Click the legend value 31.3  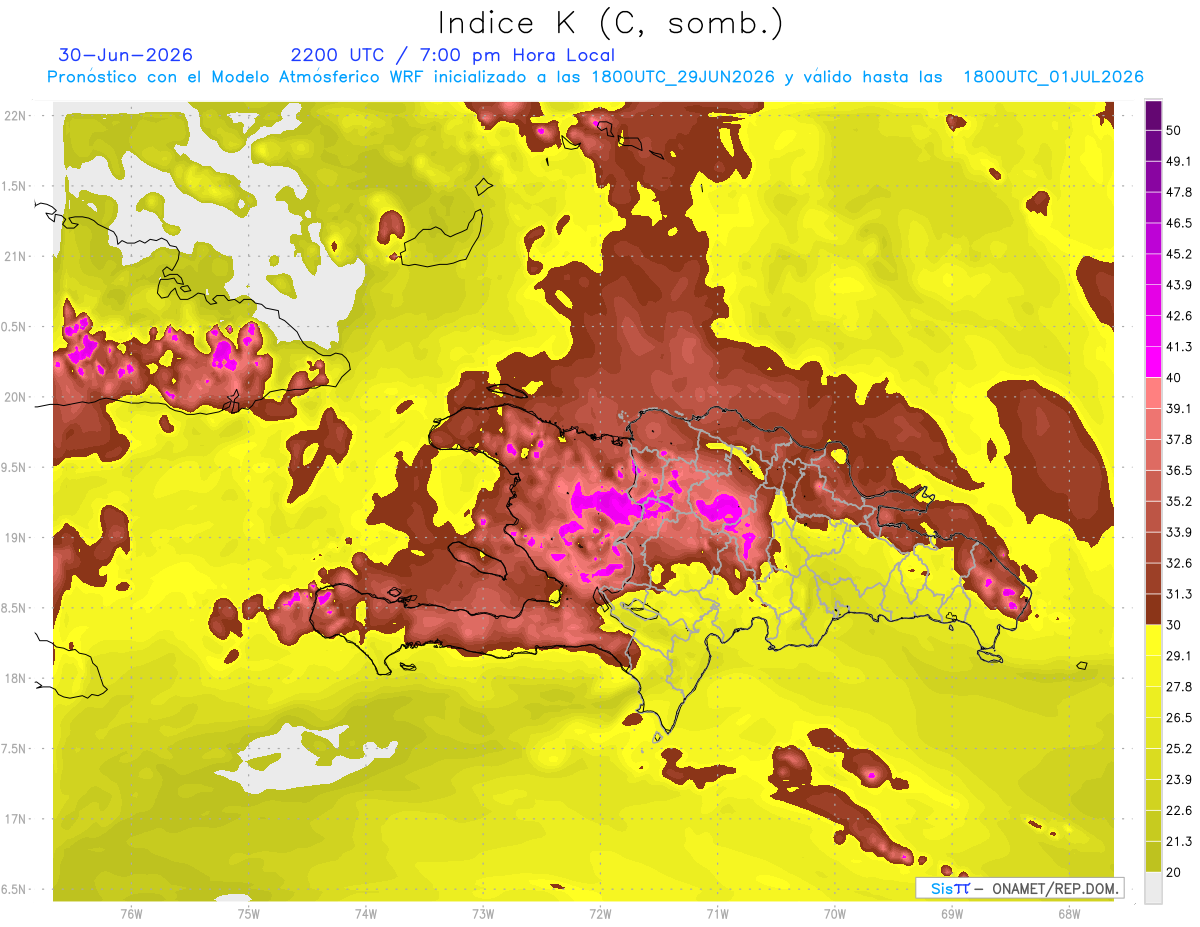pos(1179,595)
